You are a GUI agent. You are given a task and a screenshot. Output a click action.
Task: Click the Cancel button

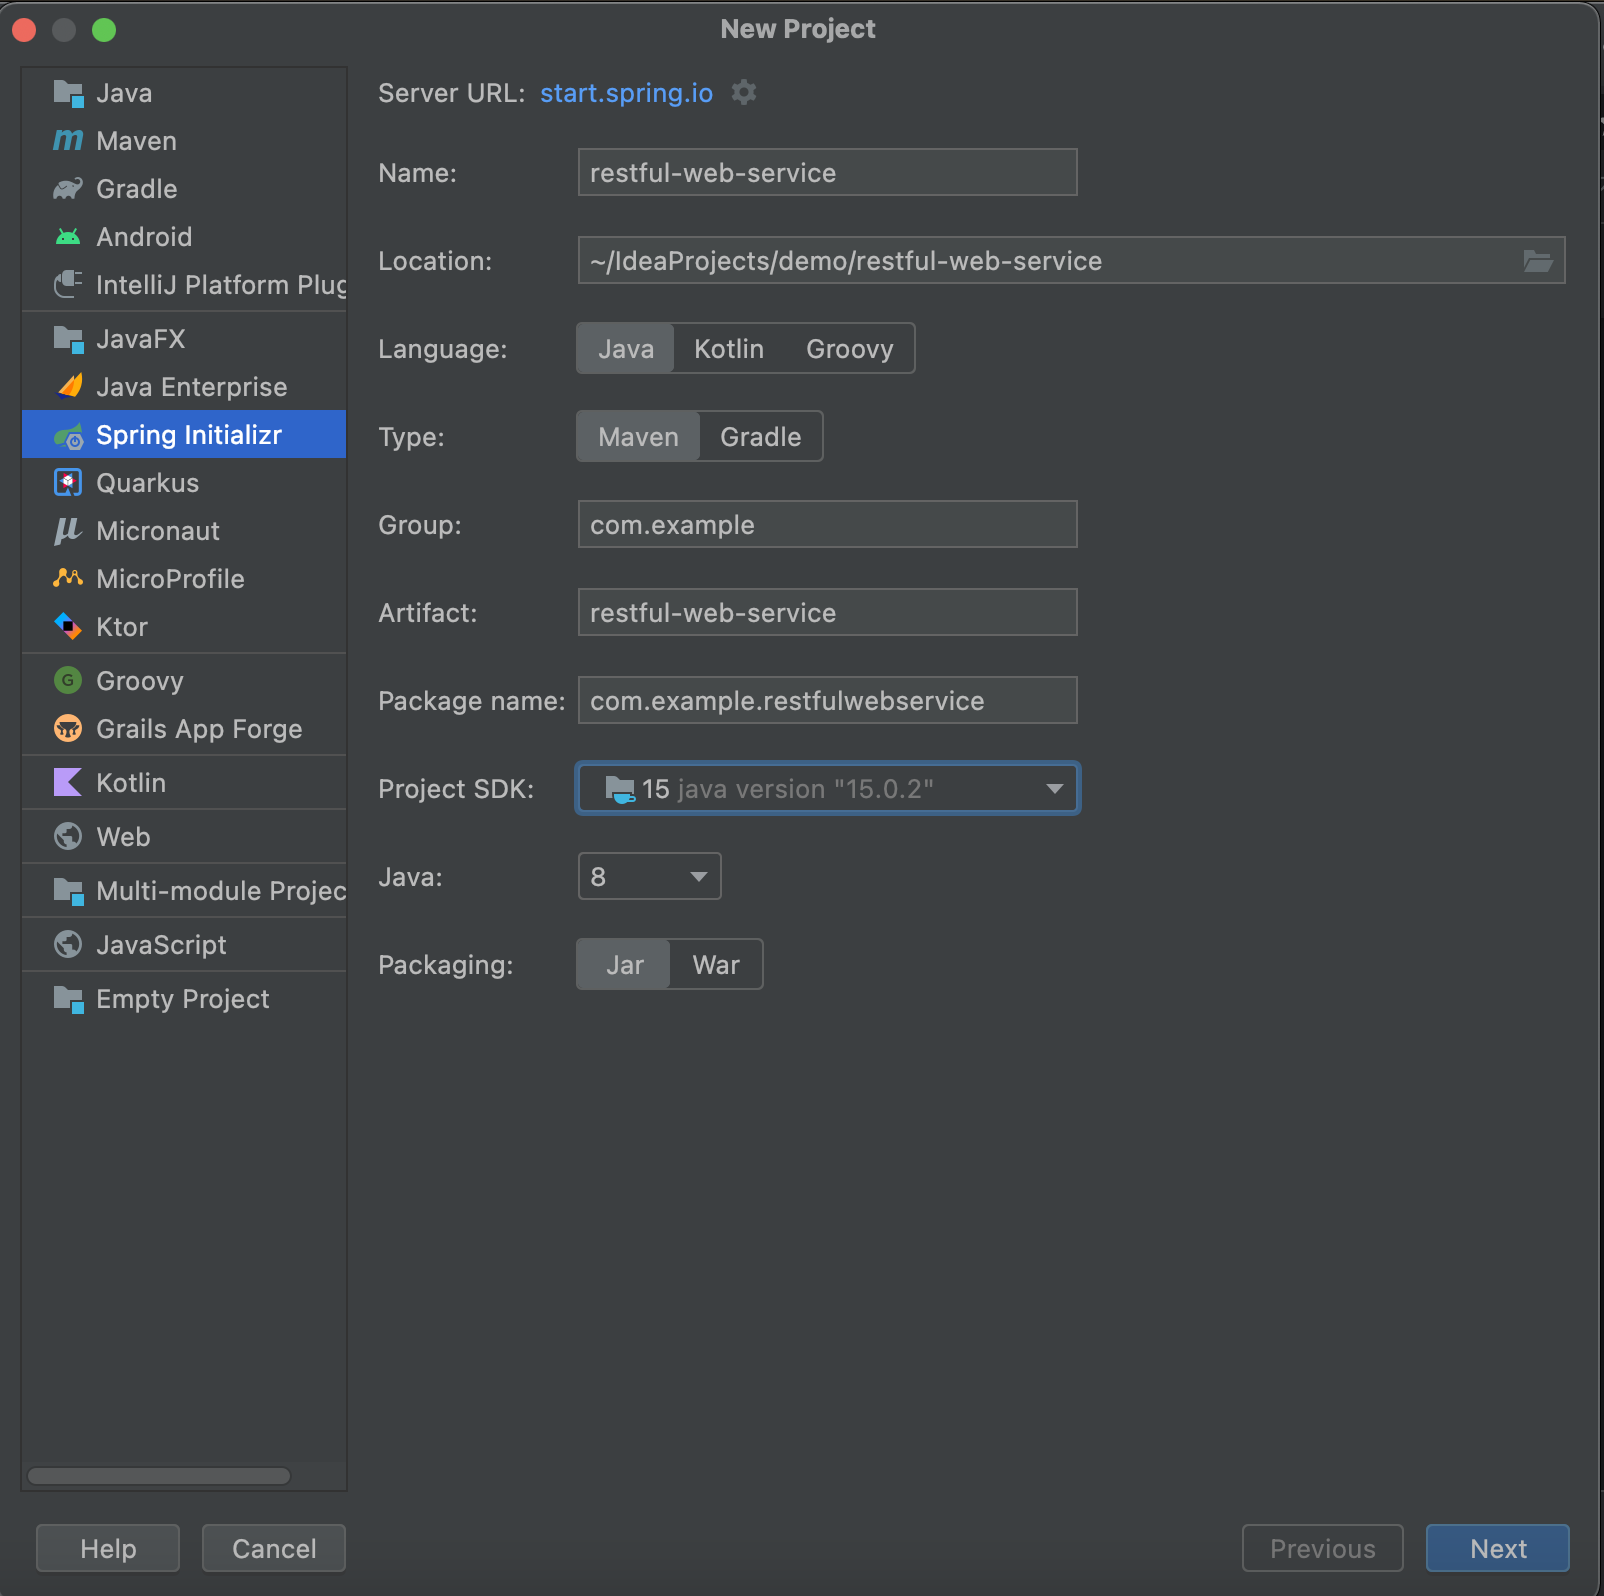[274, 1549]
